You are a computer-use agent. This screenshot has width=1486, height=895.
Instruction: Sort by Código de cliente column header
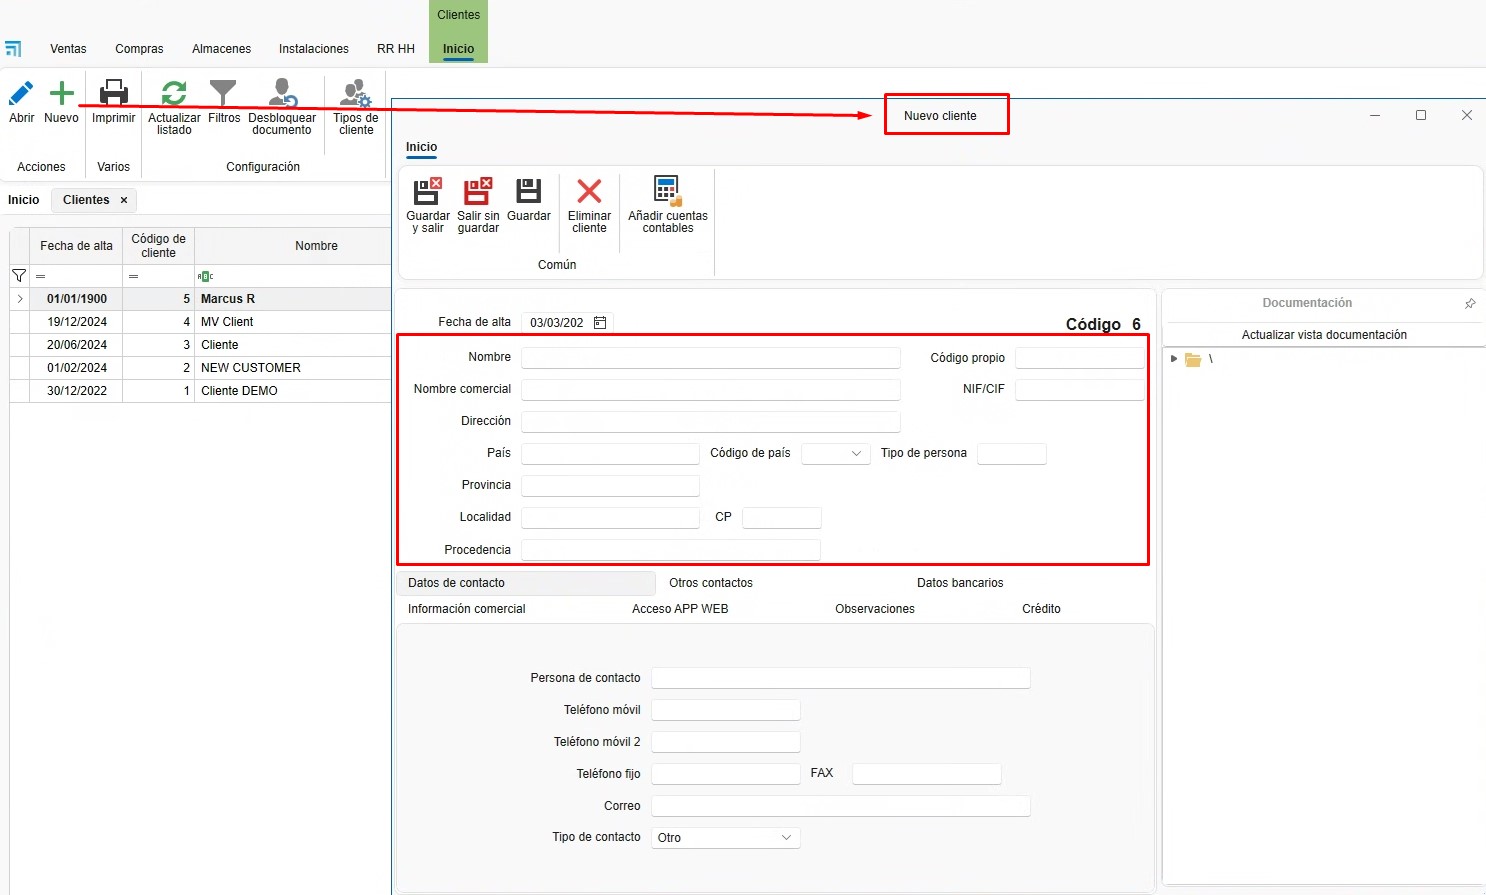click(158, 246)
